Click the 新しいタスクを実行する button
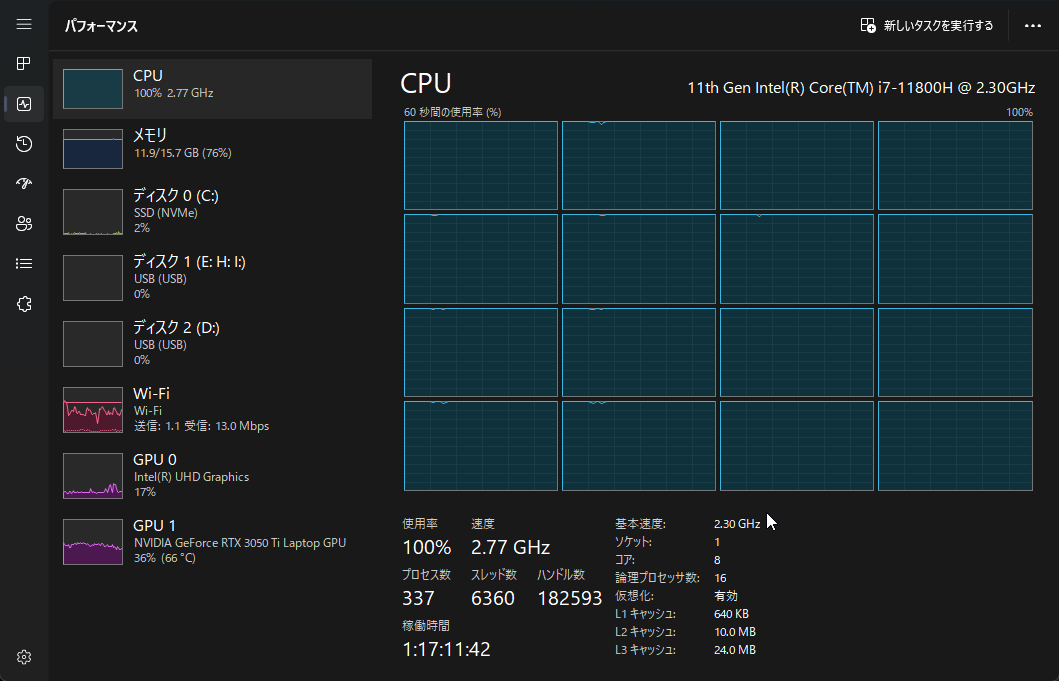1059x681 pixels. pos(927,26)
